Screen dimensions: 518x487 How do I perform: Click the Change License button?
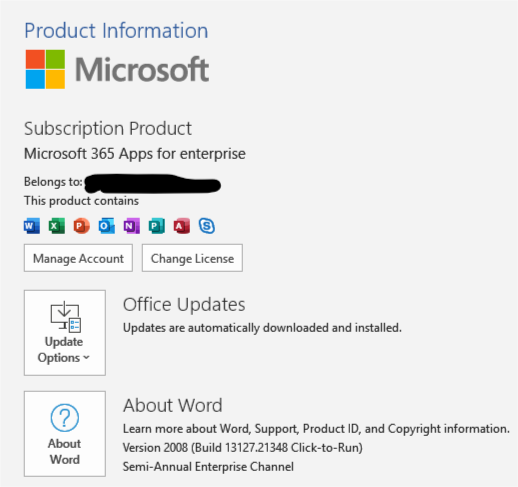(x=192, y=258)
